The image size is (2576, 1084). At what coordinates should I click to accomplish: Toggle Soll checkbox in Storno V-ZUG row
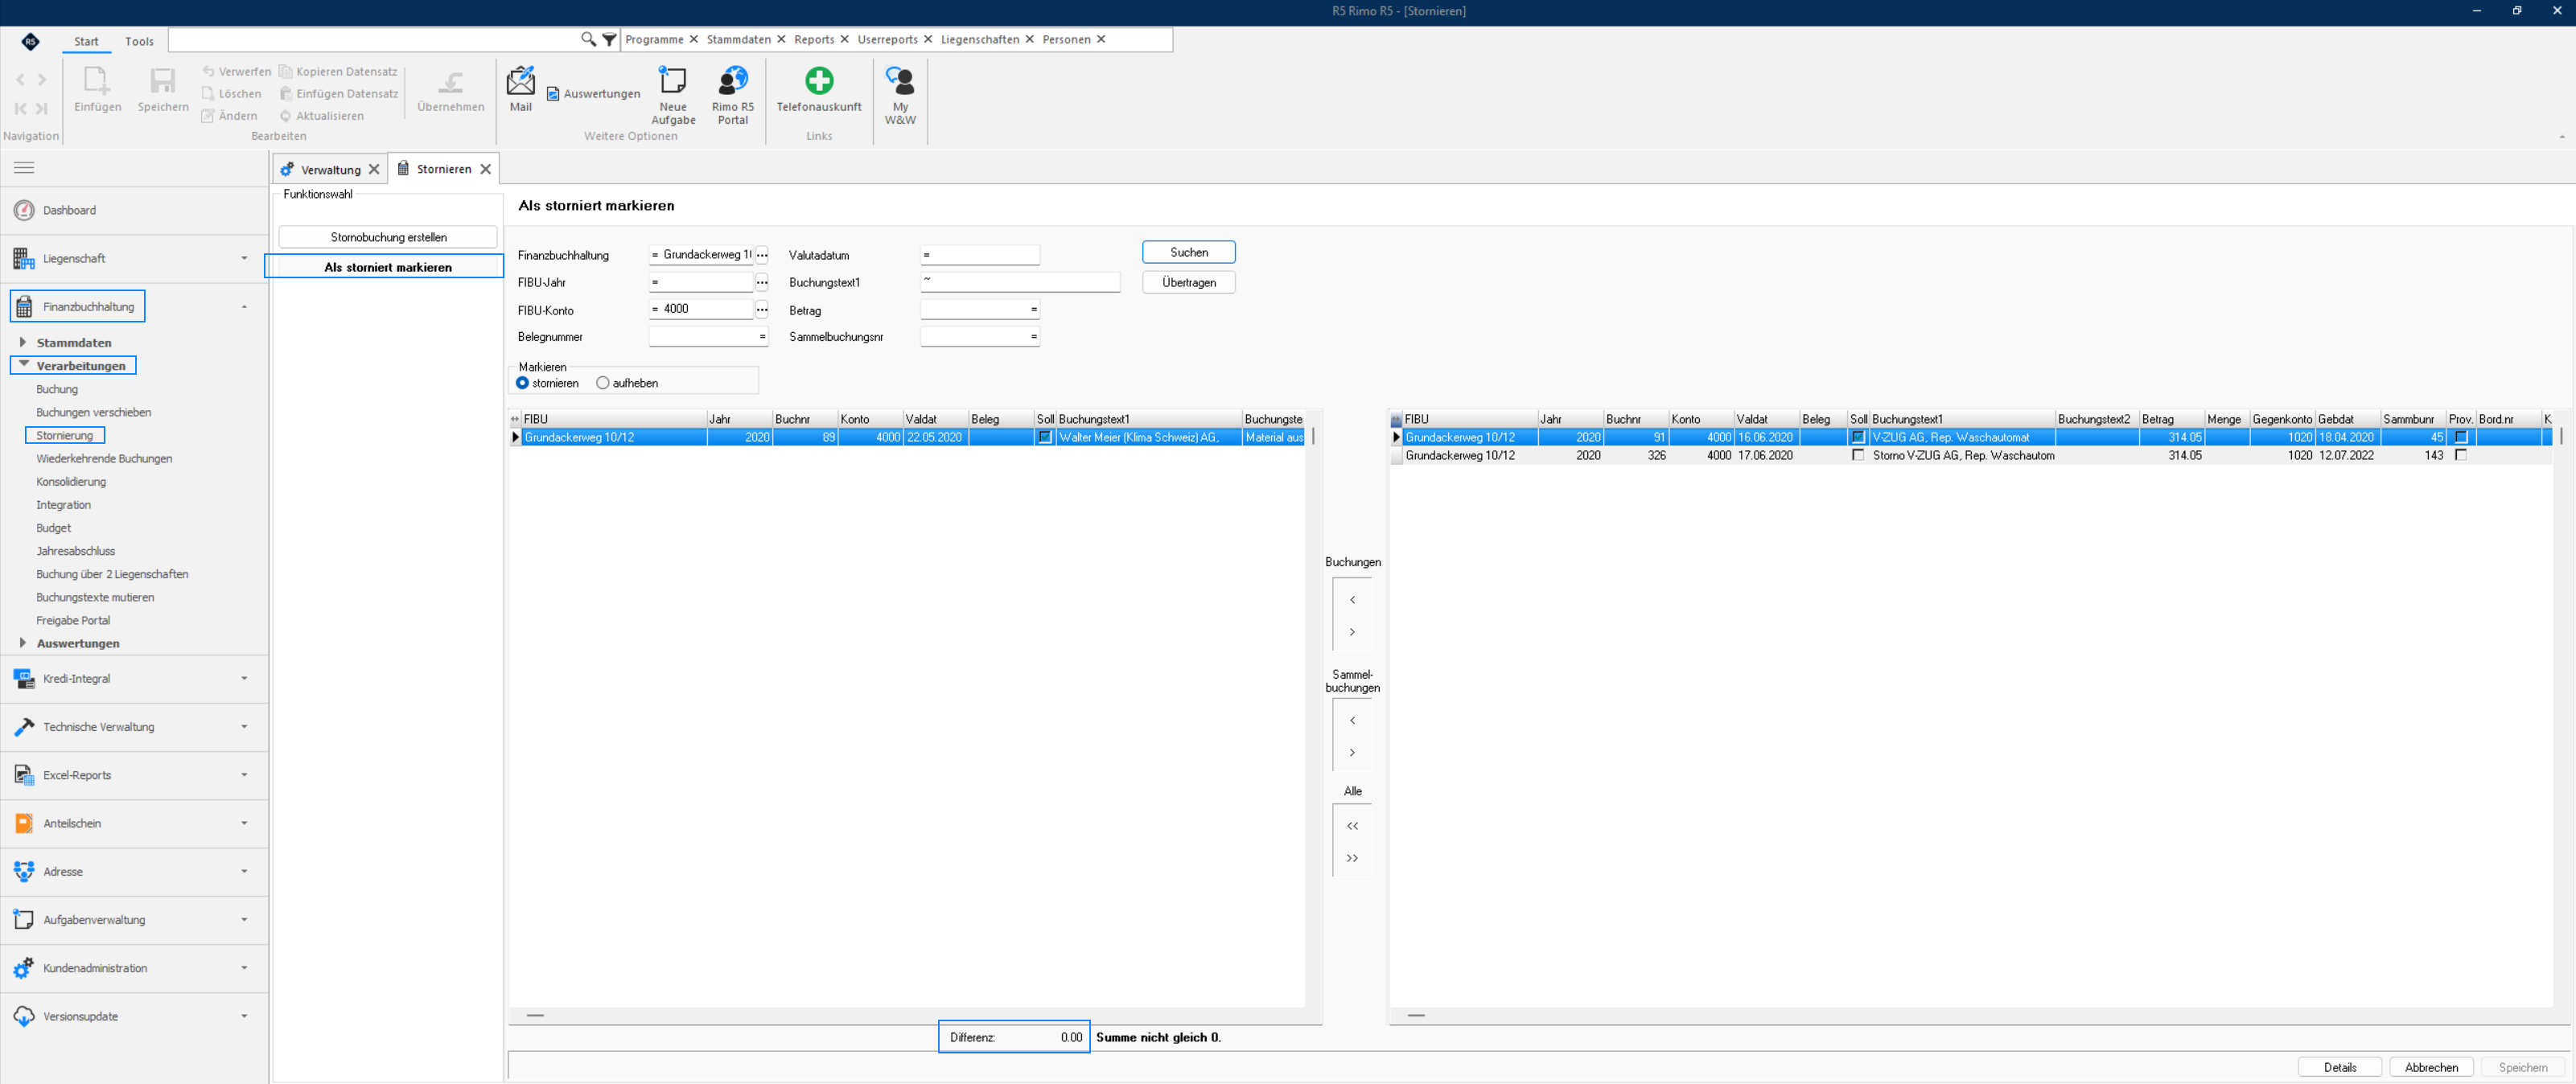pyautogui.click(x=1858, y=455)
